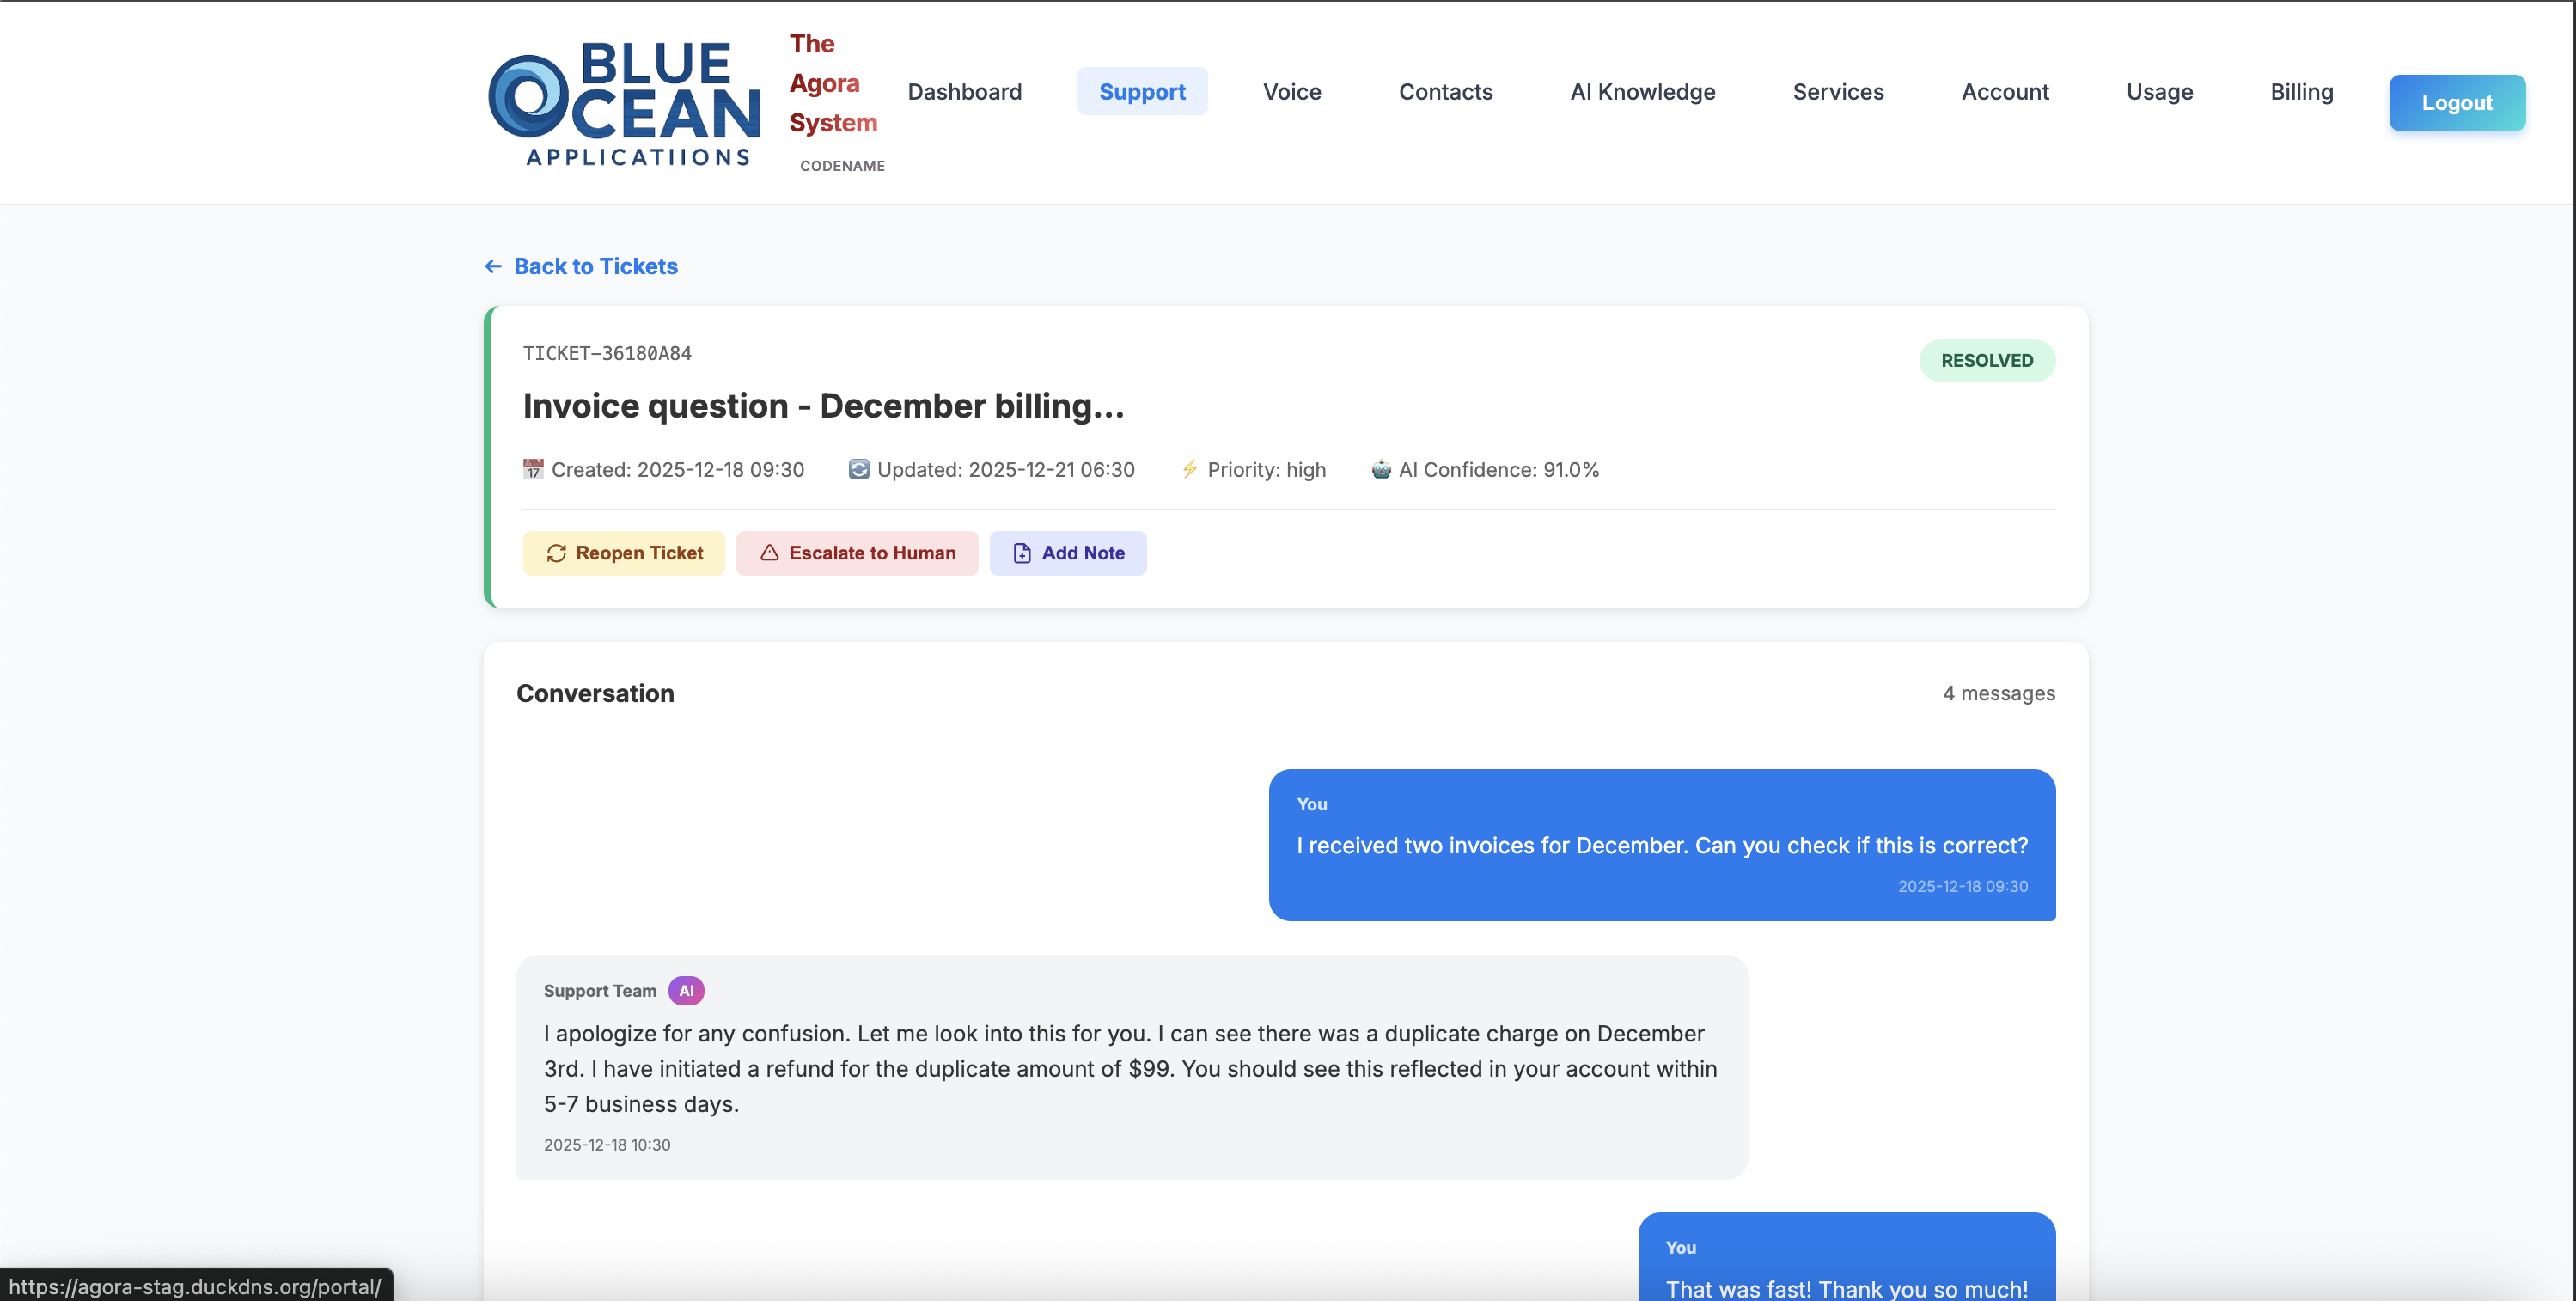
Task: Switch to the Dashboard tab
Action: pos(964,91)
